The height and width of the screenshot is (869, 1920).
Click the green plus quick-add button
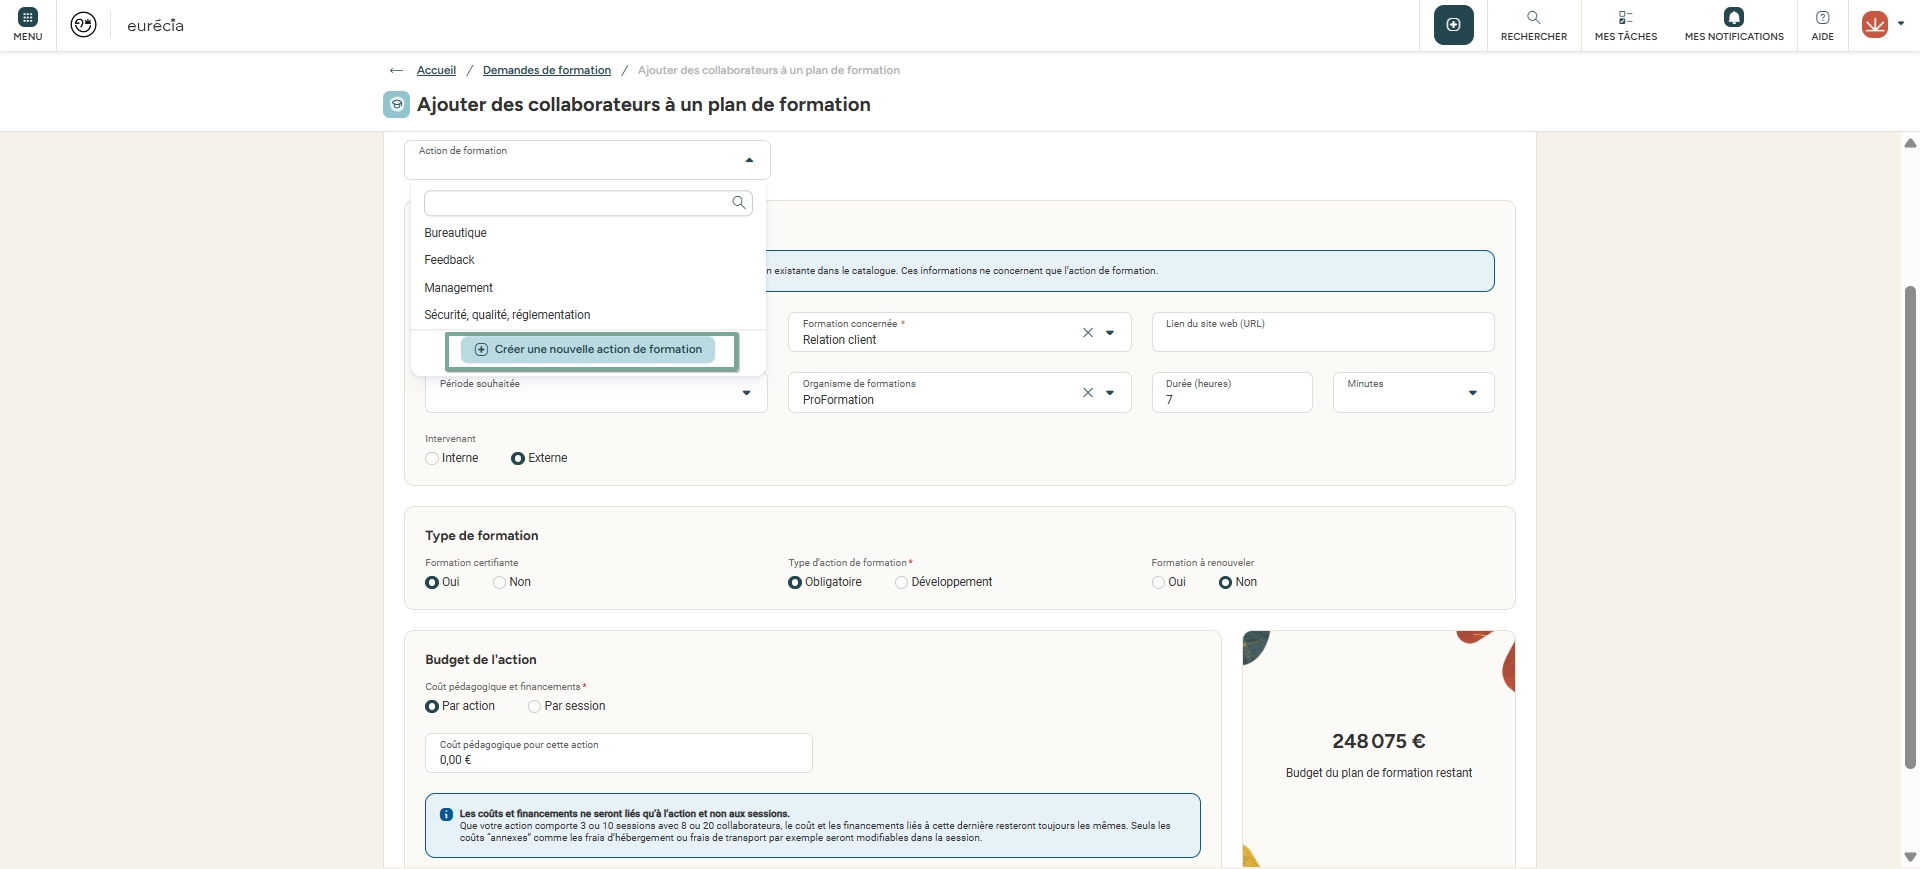click(1453, 25)
